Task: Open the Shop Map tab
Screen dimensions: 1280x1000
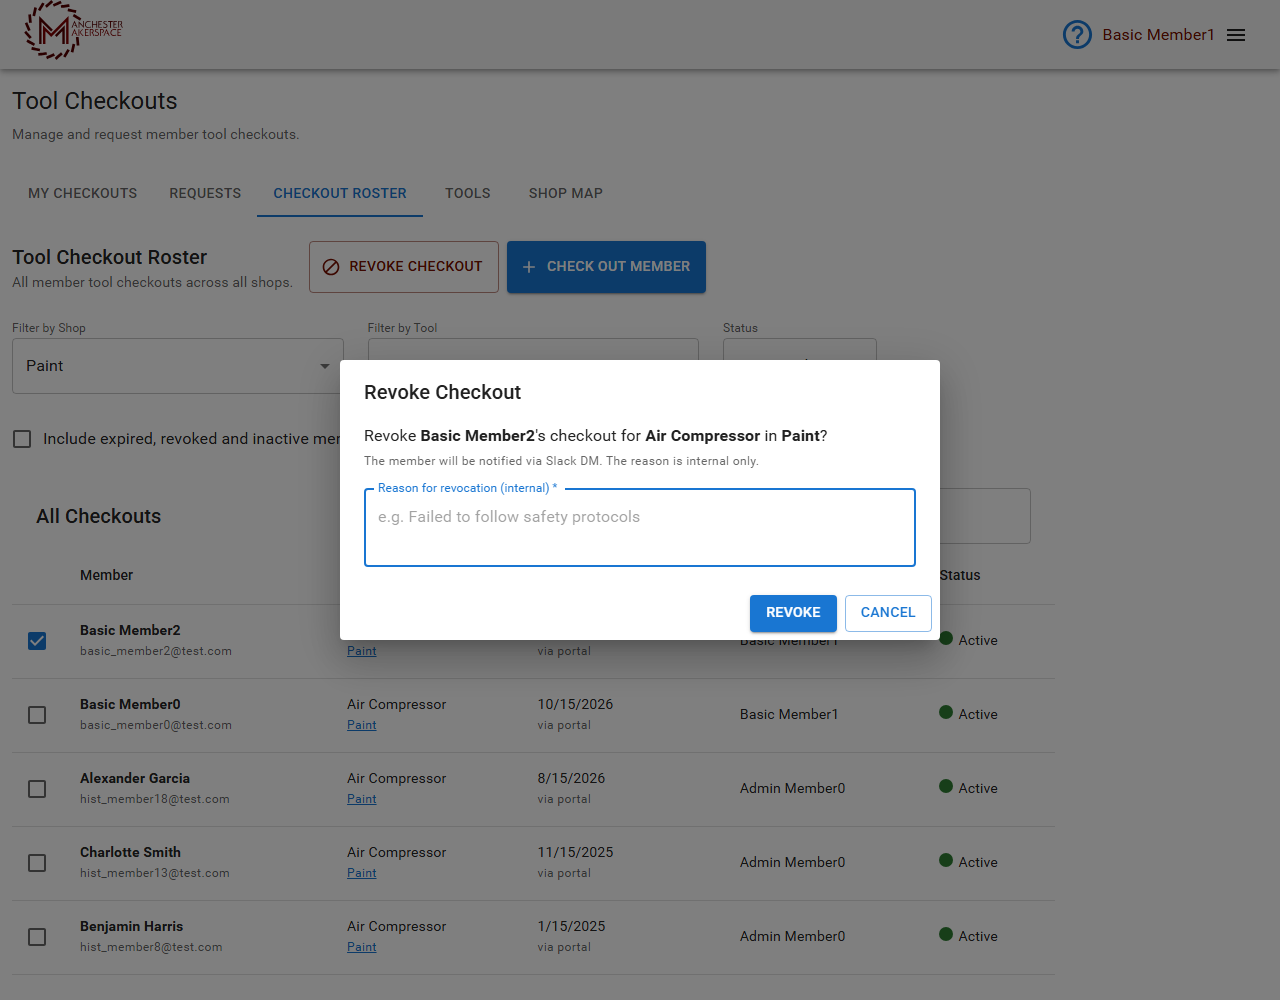Action: click(x=566, y=193)
